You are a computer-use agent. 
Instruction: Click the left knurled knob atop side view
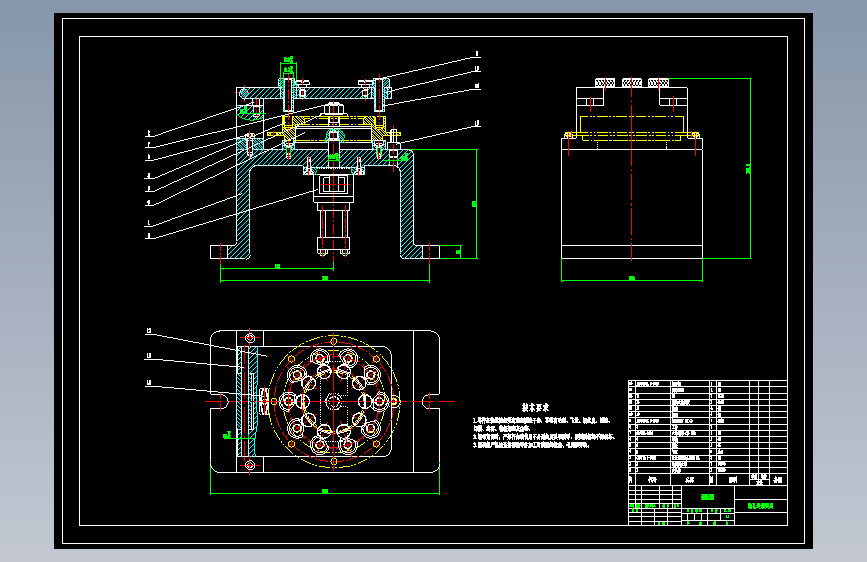605,82
